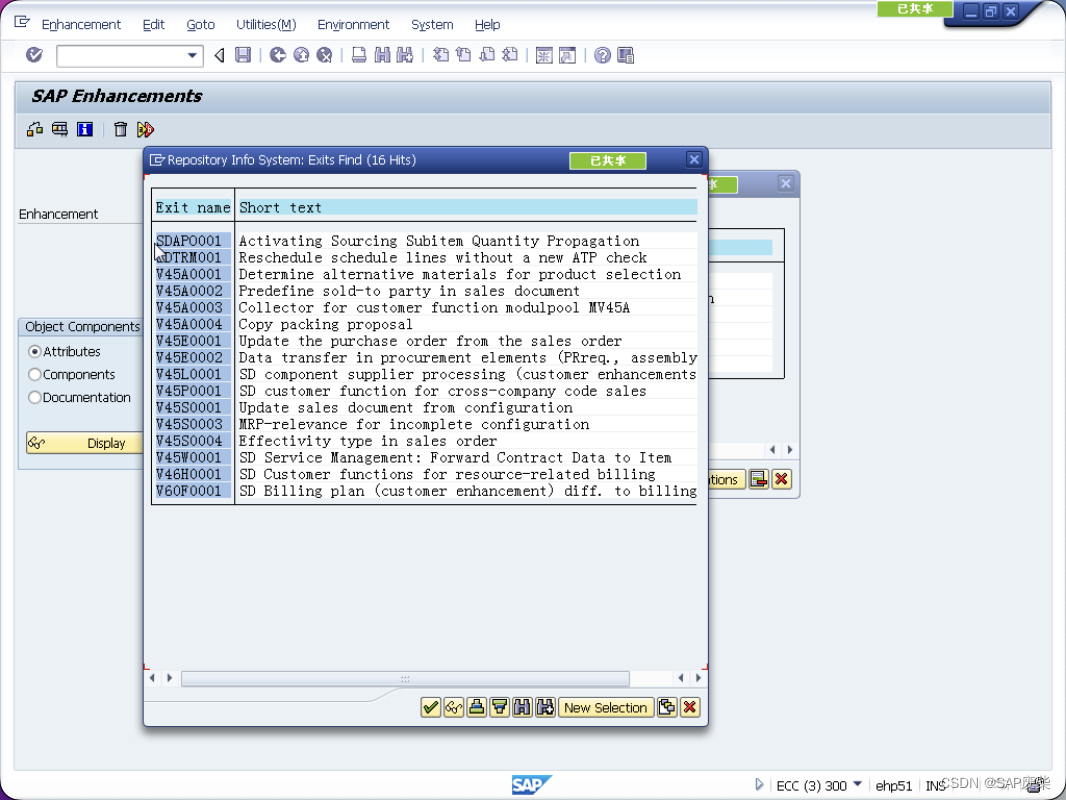Open the Help menu
1066x800 pixels.
[x=487, y=24]
